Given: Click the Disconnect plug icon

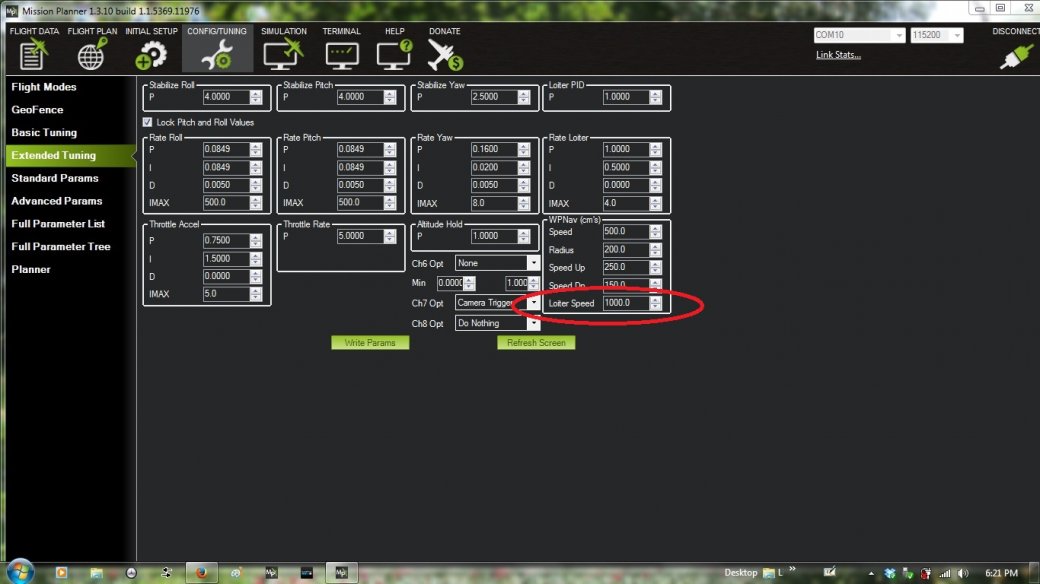Looking at the screenshot, I should 1016,56.
